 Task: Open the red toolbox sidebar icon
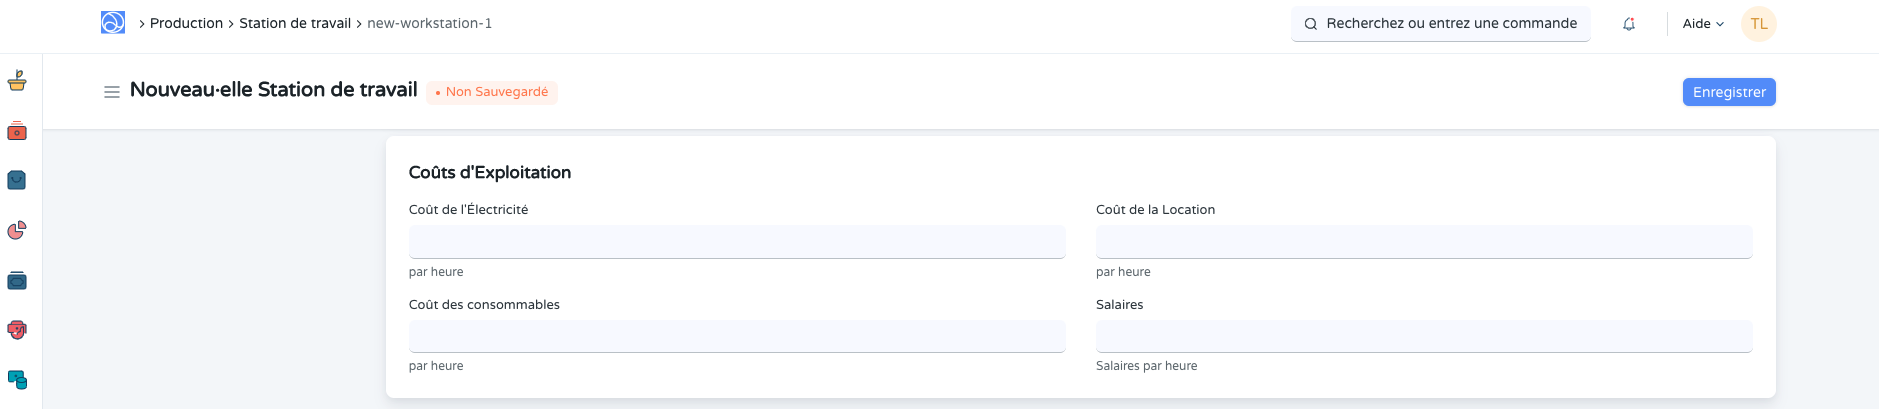17,131
